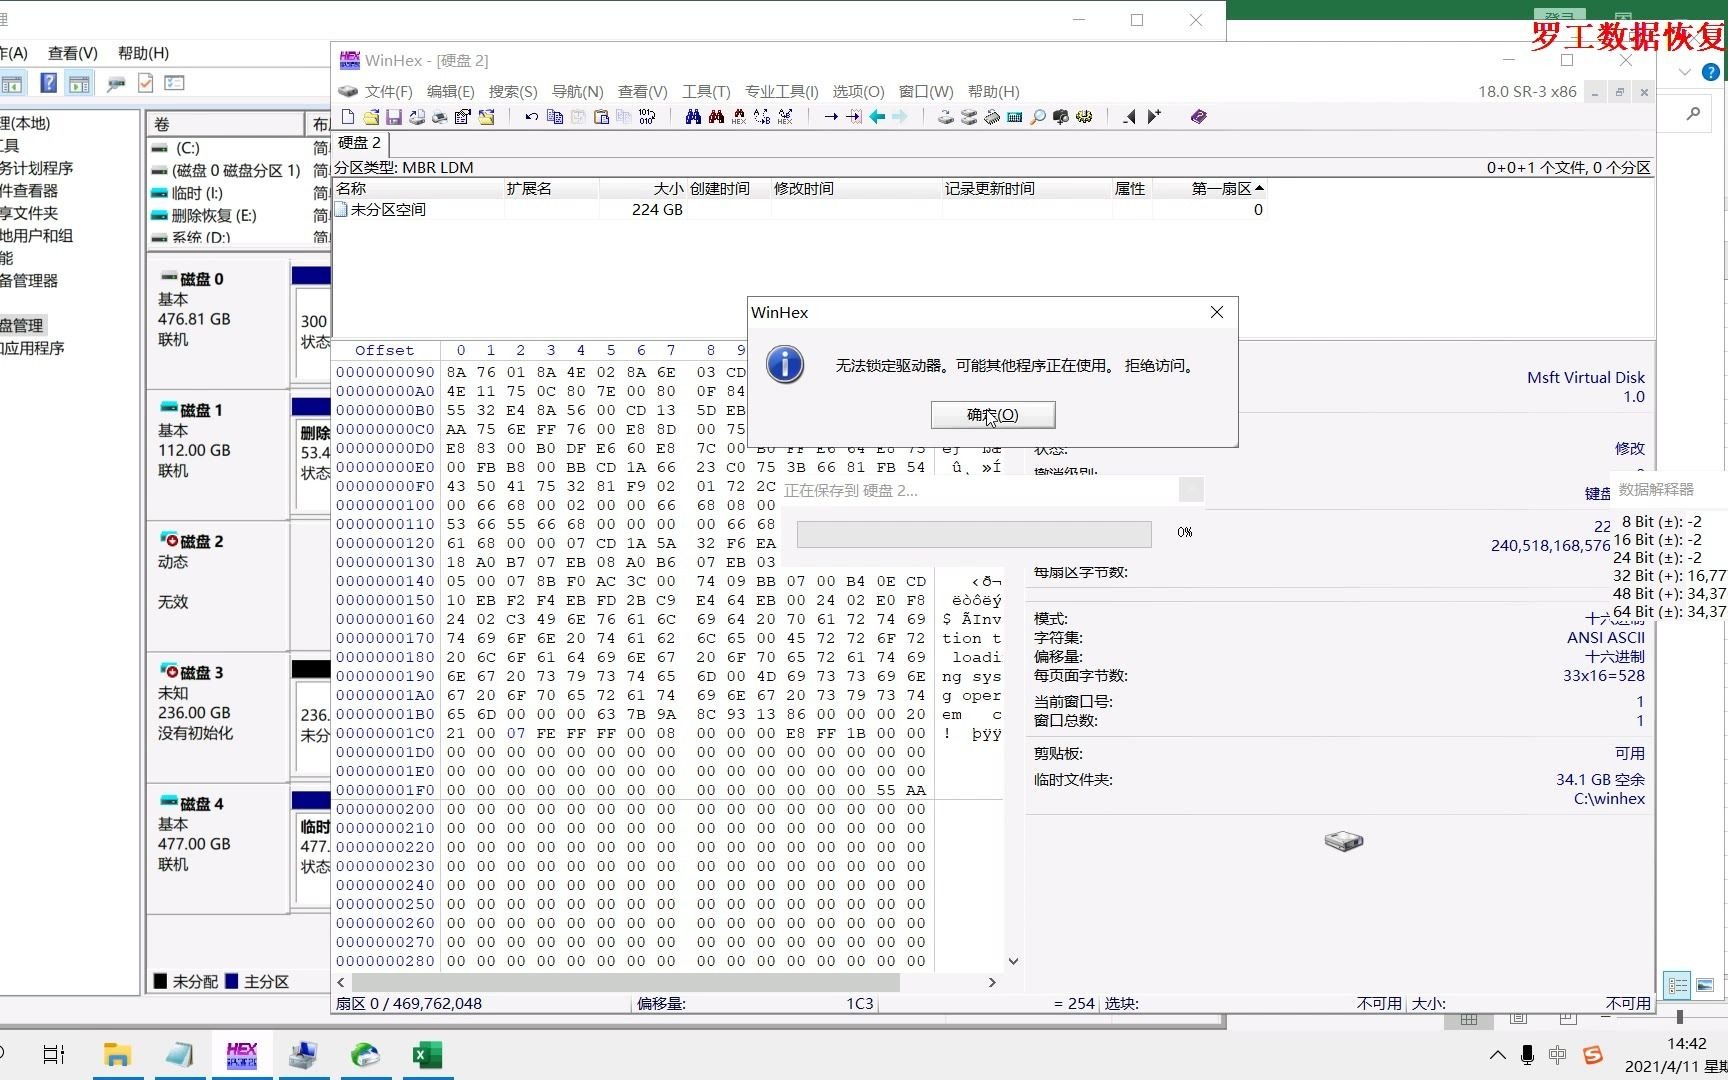This screenshot has height=1080, width=1728.
Task: Select the 未分区空间 row
Action: click(798, 209)
